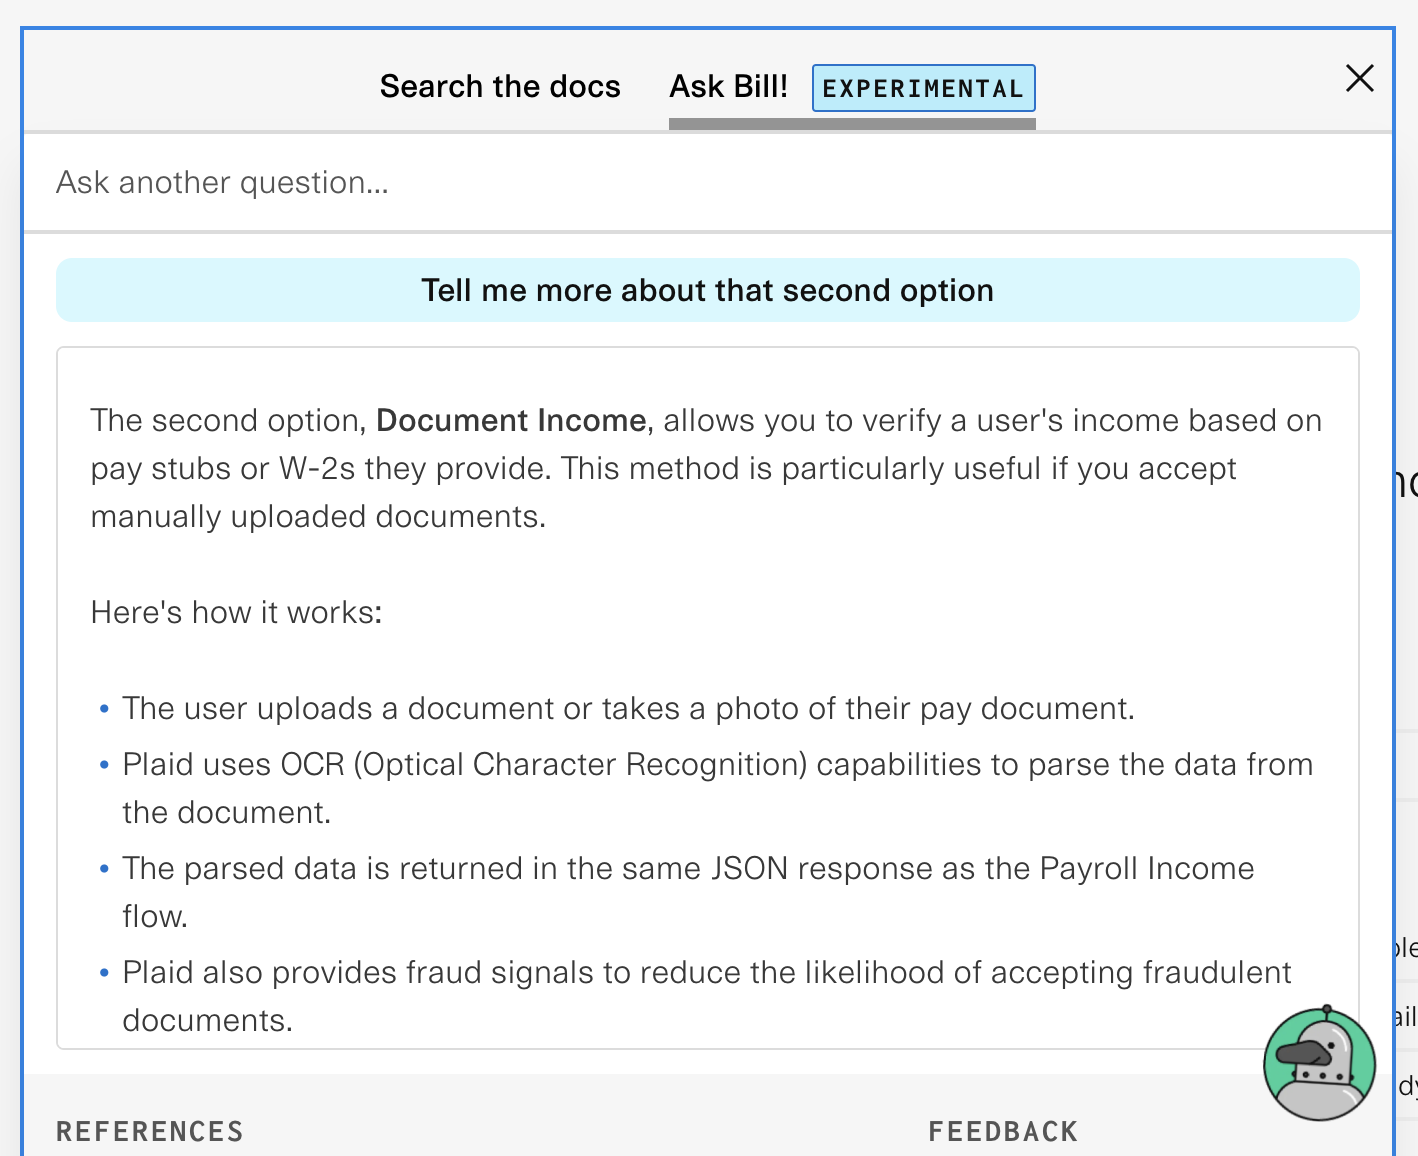Click the bullet mentioning OCR capabilities
1418x1156 pixels.
717,764
